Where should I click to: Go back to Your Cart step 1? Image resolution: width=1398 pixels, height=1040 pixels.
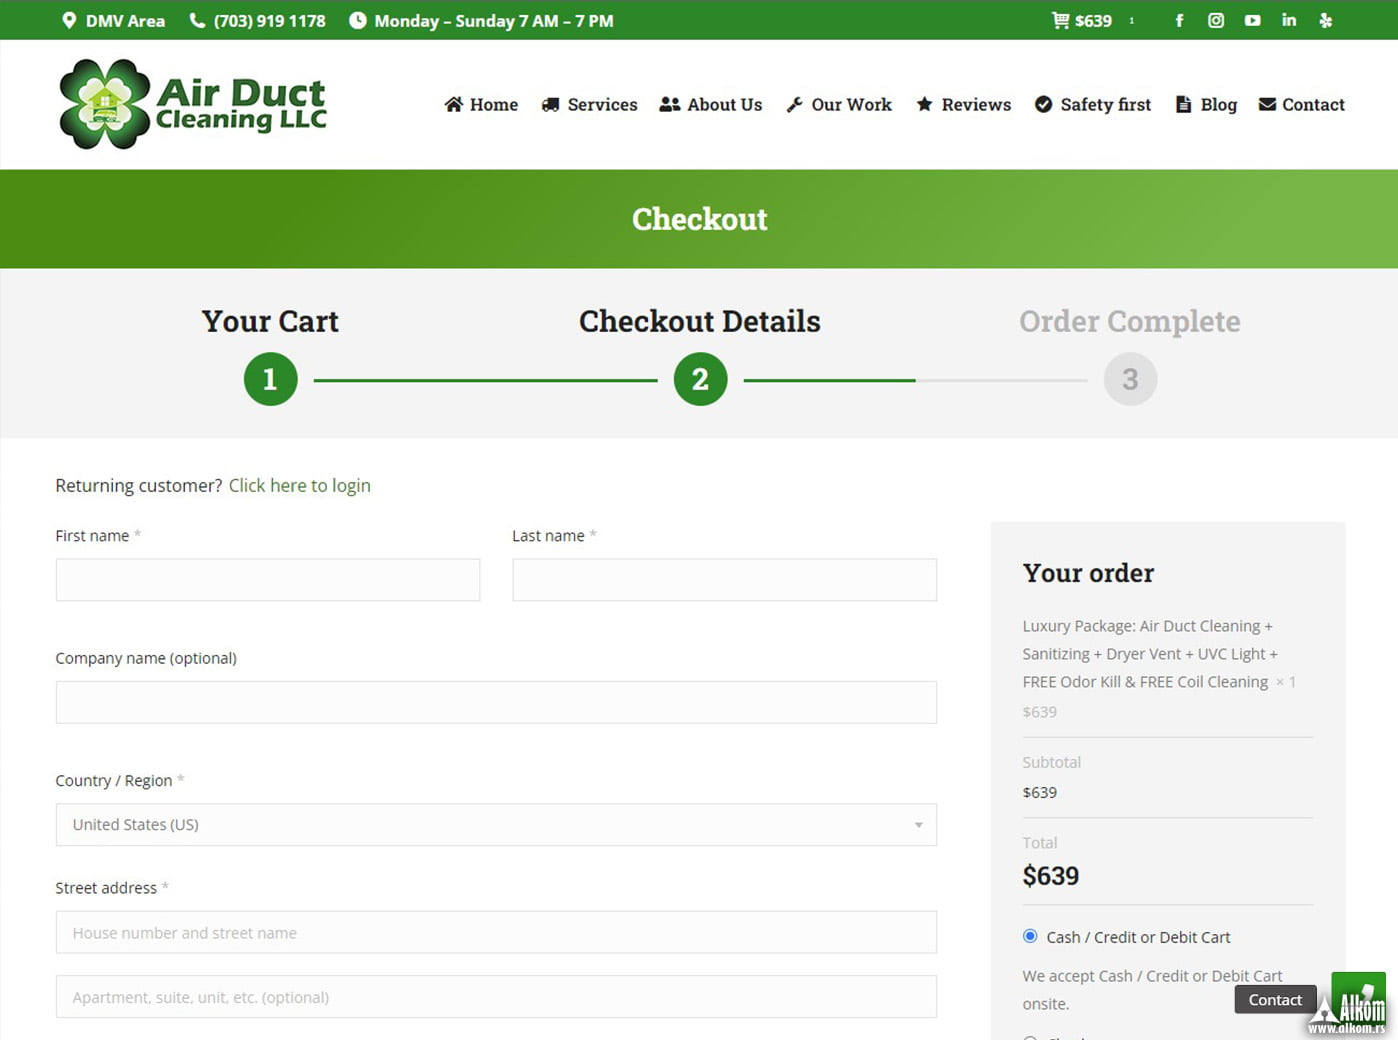[x=270, y=379]
